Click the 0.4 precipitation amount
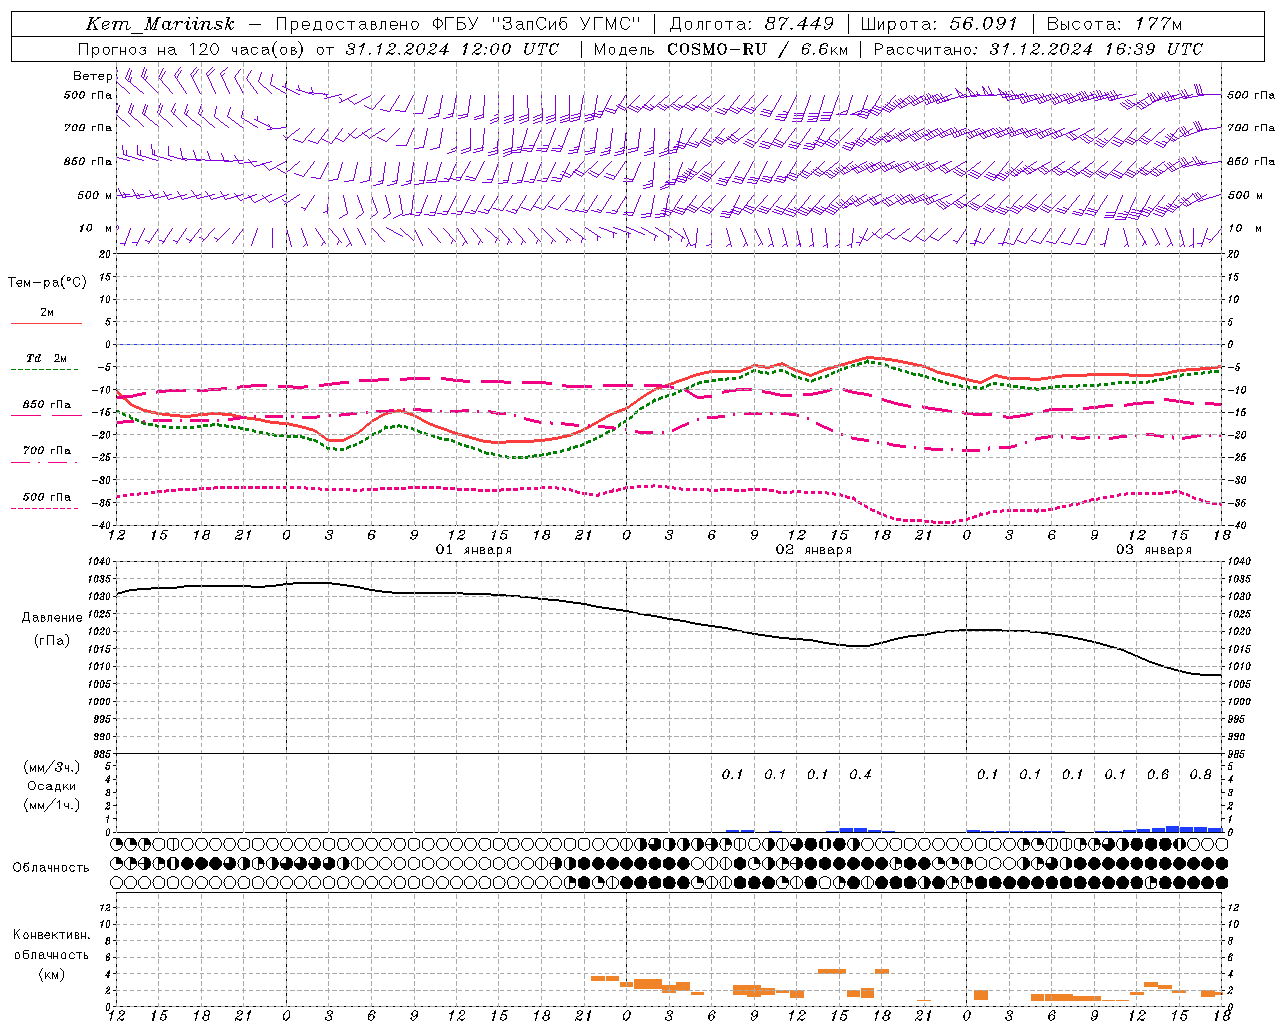The width and height of the screenshot is (1280, 1024). click(x=860, y=774)
